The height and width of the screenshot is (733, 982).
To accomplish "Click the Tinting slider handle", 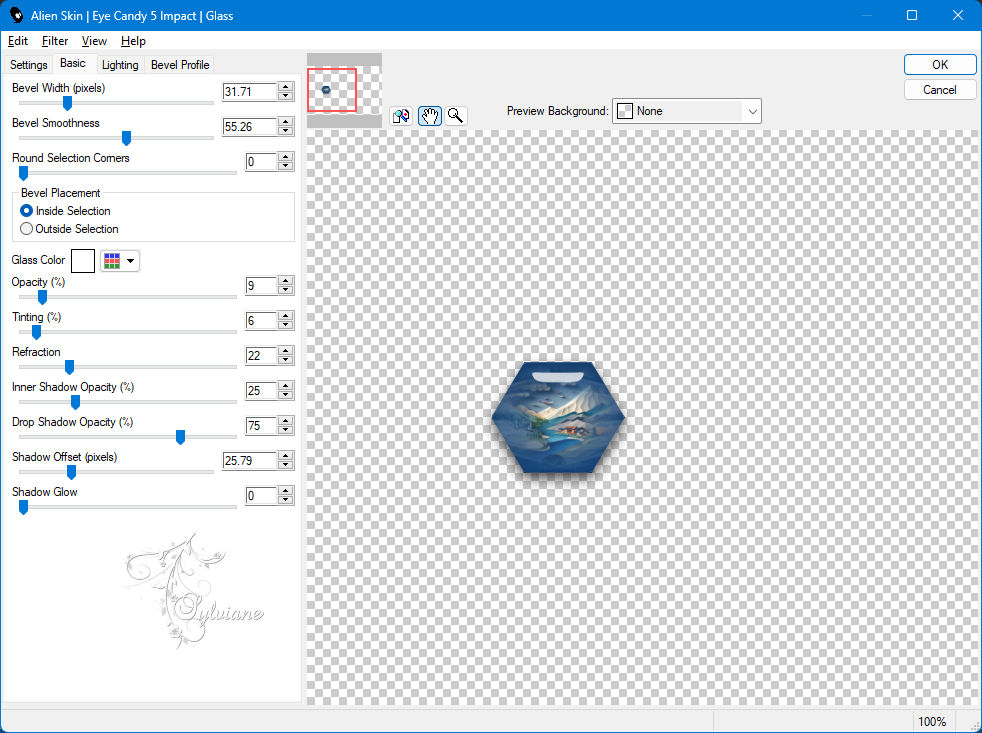I will point(36,332).
